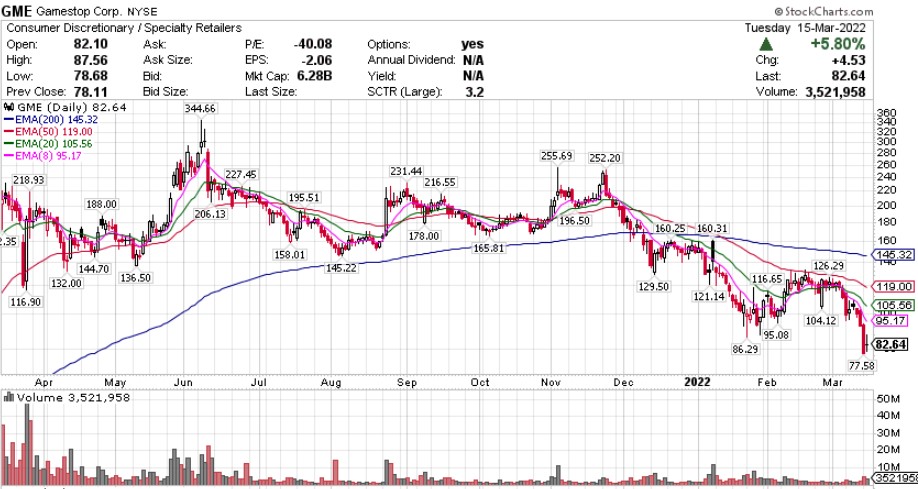The image size is (918, 489).
Task: Click the 255.69 high label
Action: point(557,156)
